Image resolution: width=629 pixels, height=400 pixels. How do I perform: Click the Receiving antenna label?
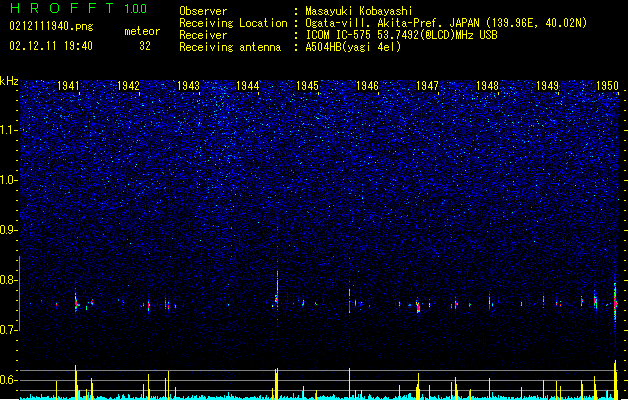(230, 47)
